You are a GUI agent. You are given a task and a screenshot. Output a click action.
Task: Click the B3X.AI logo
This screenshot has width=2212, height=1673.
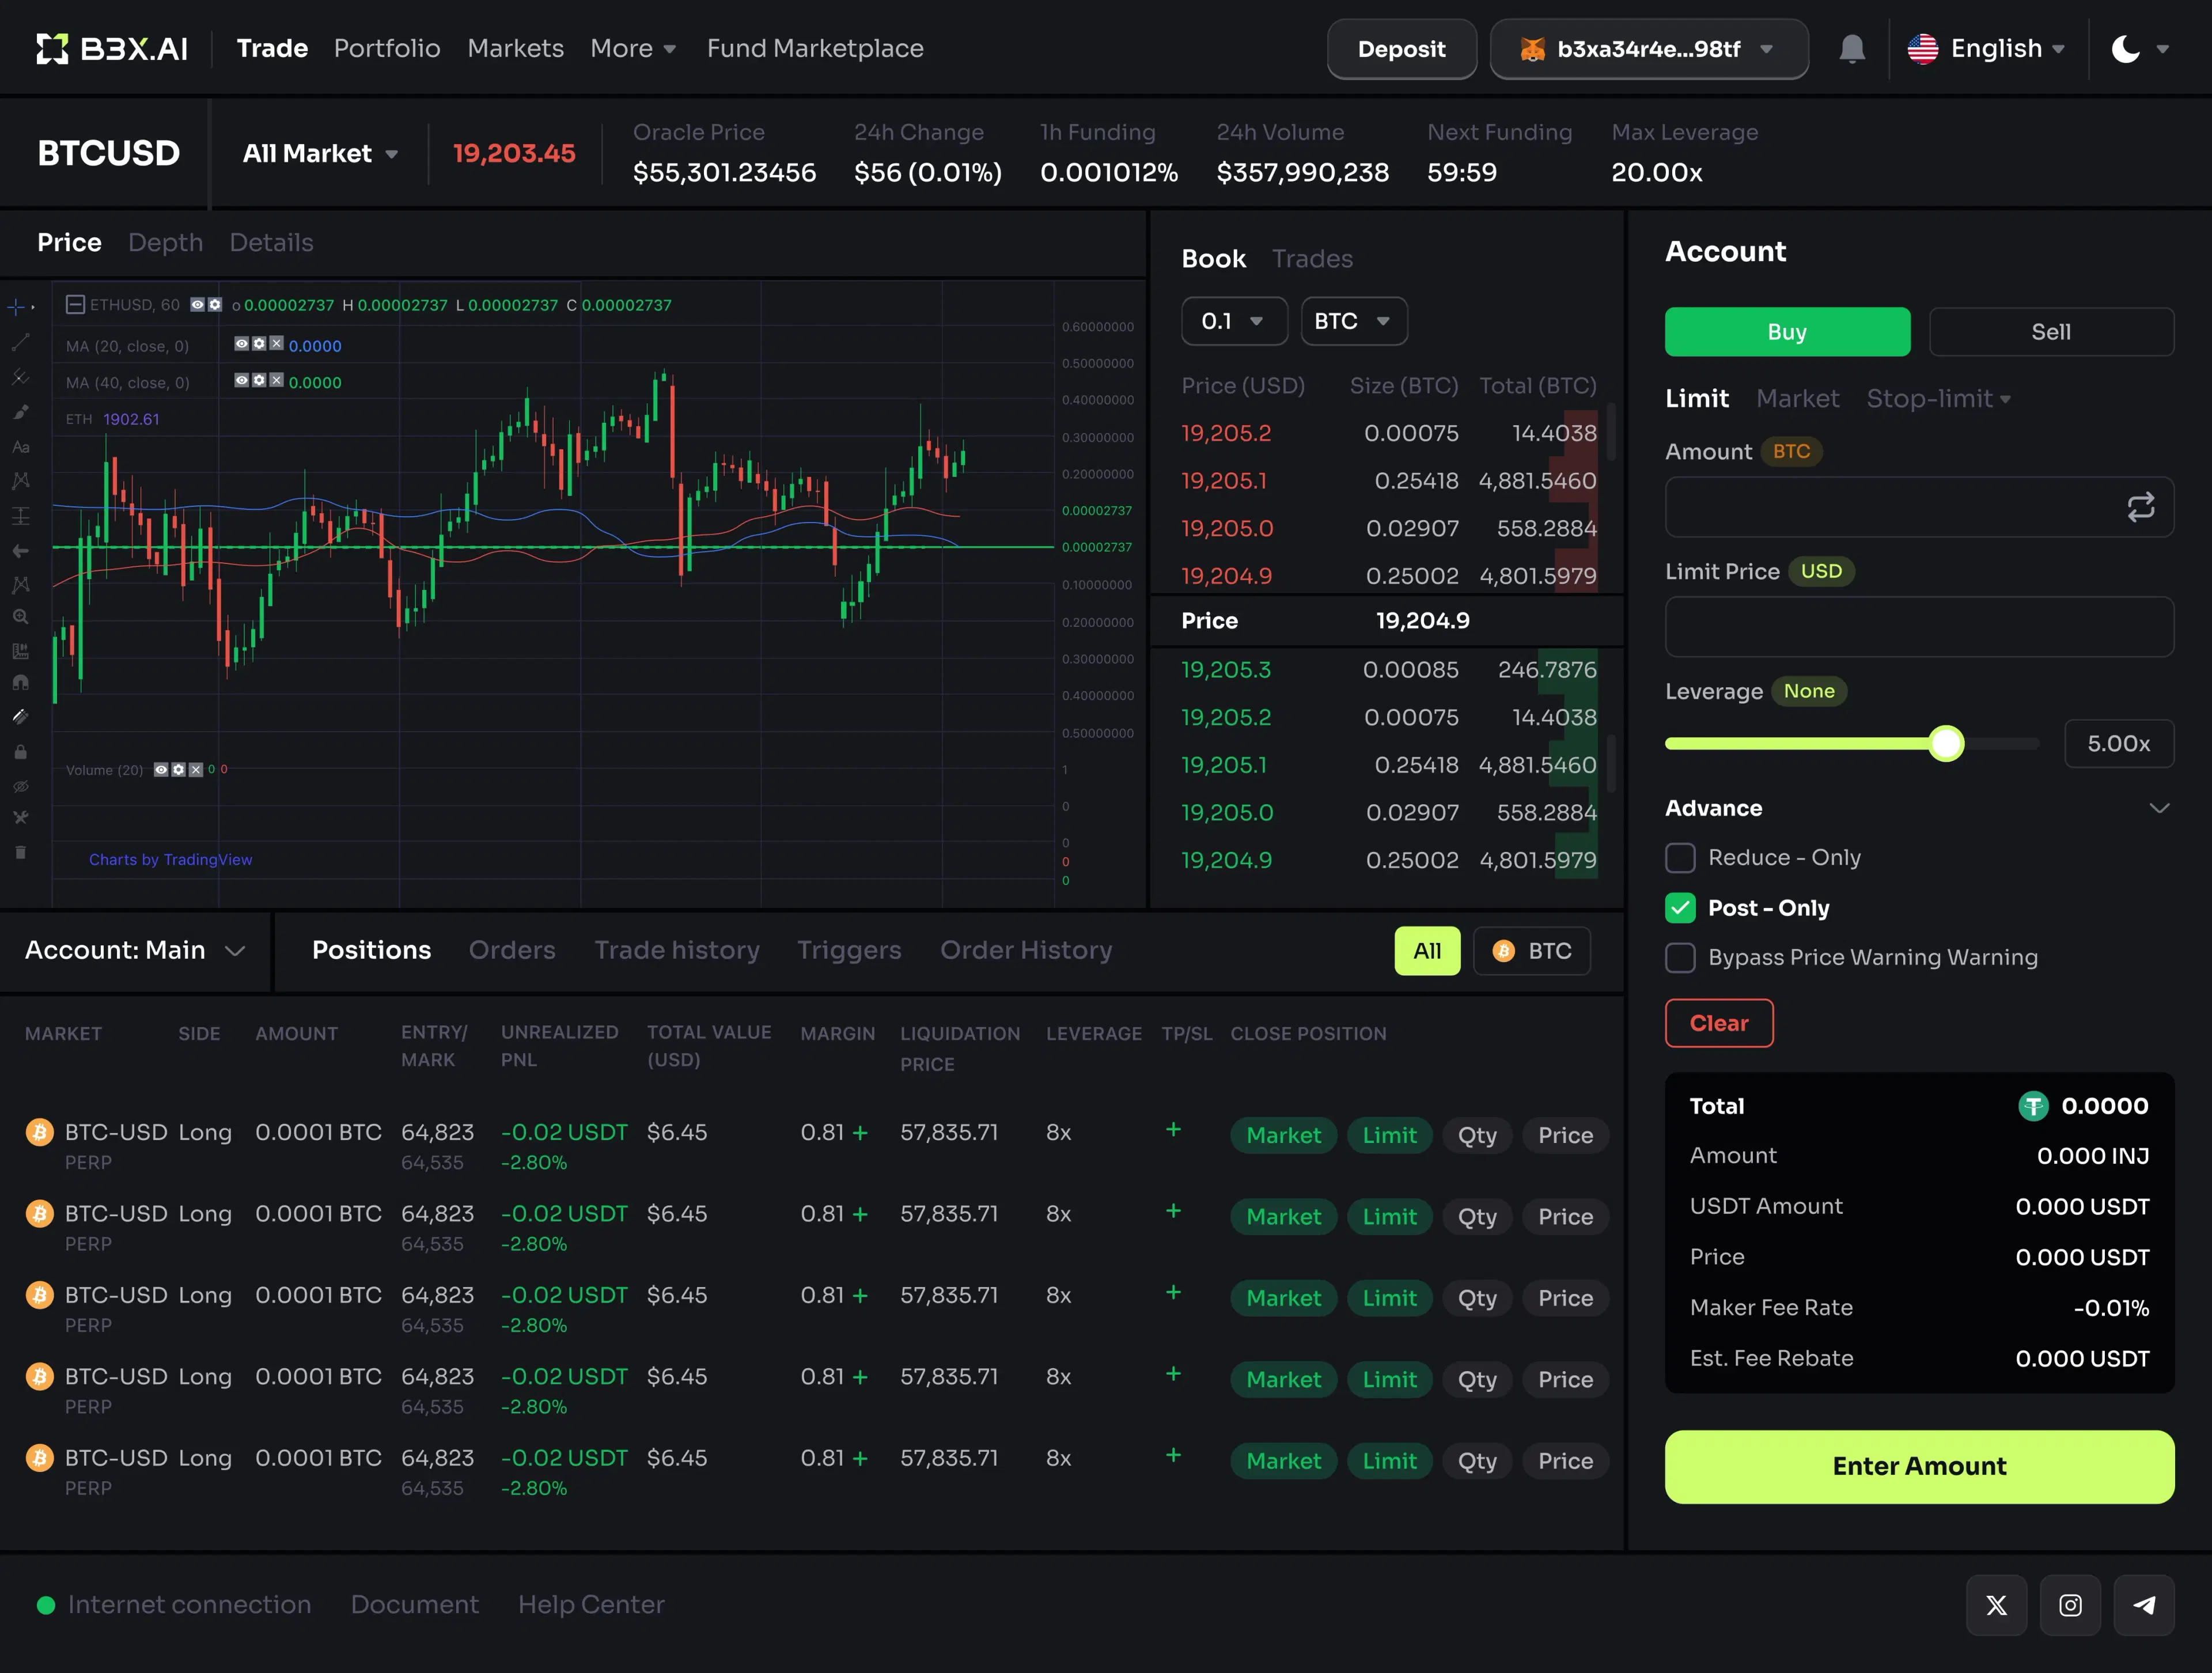click(112, 48)
